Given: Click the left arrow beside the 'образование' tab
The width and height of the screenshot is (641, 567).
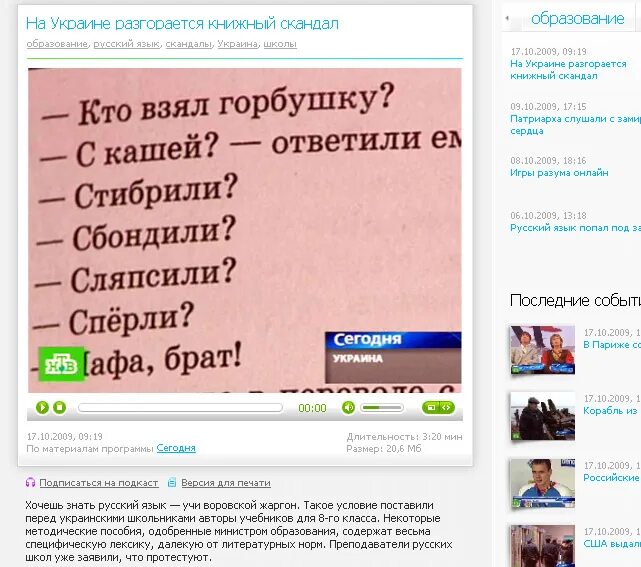Looking at the screenshot, I should [507, 18].
